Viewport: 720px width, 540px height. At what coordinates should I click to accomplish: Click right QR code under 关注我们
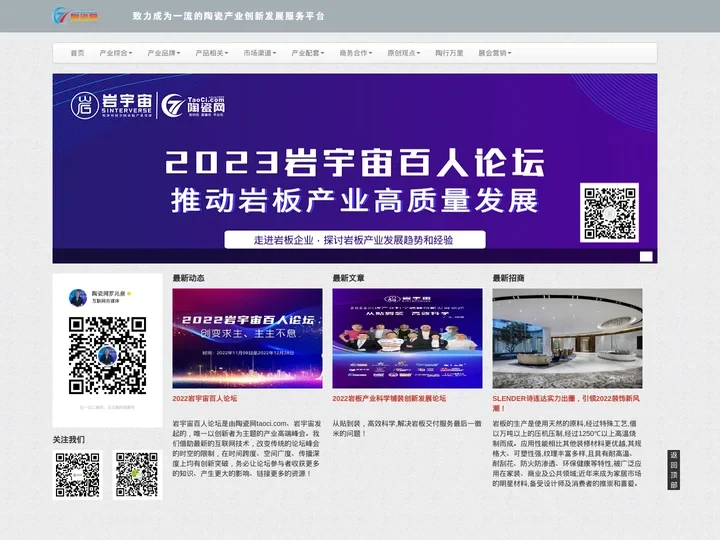coord(137,475)
